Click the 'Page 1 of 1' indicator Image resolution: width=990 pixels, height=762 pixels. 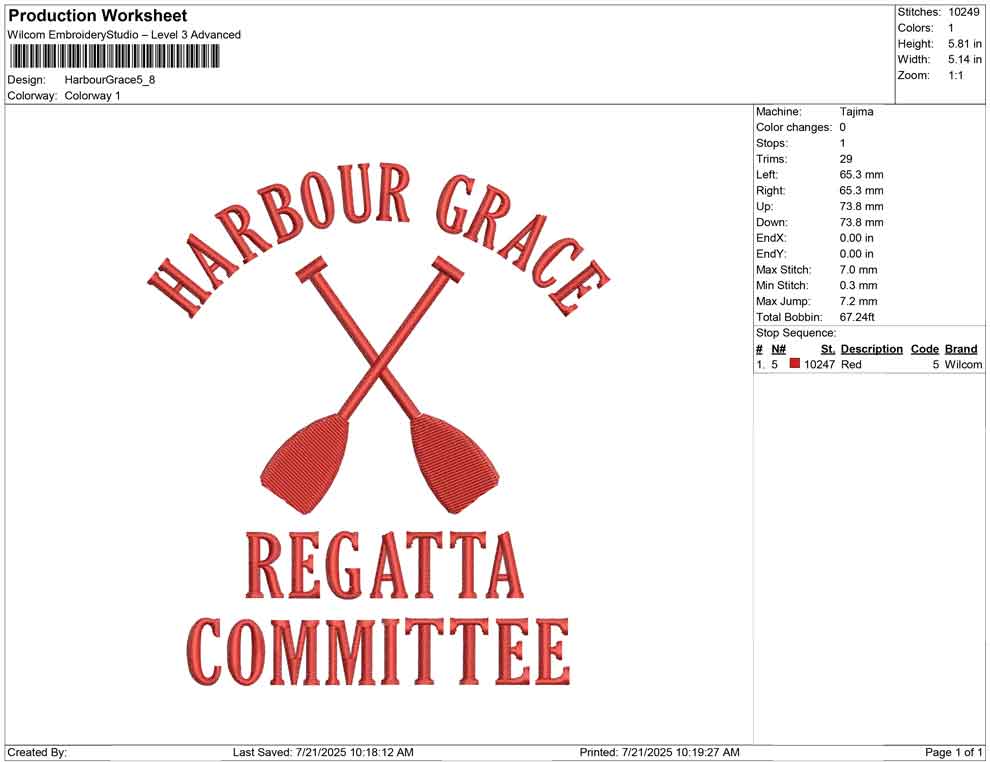(953, 752)
